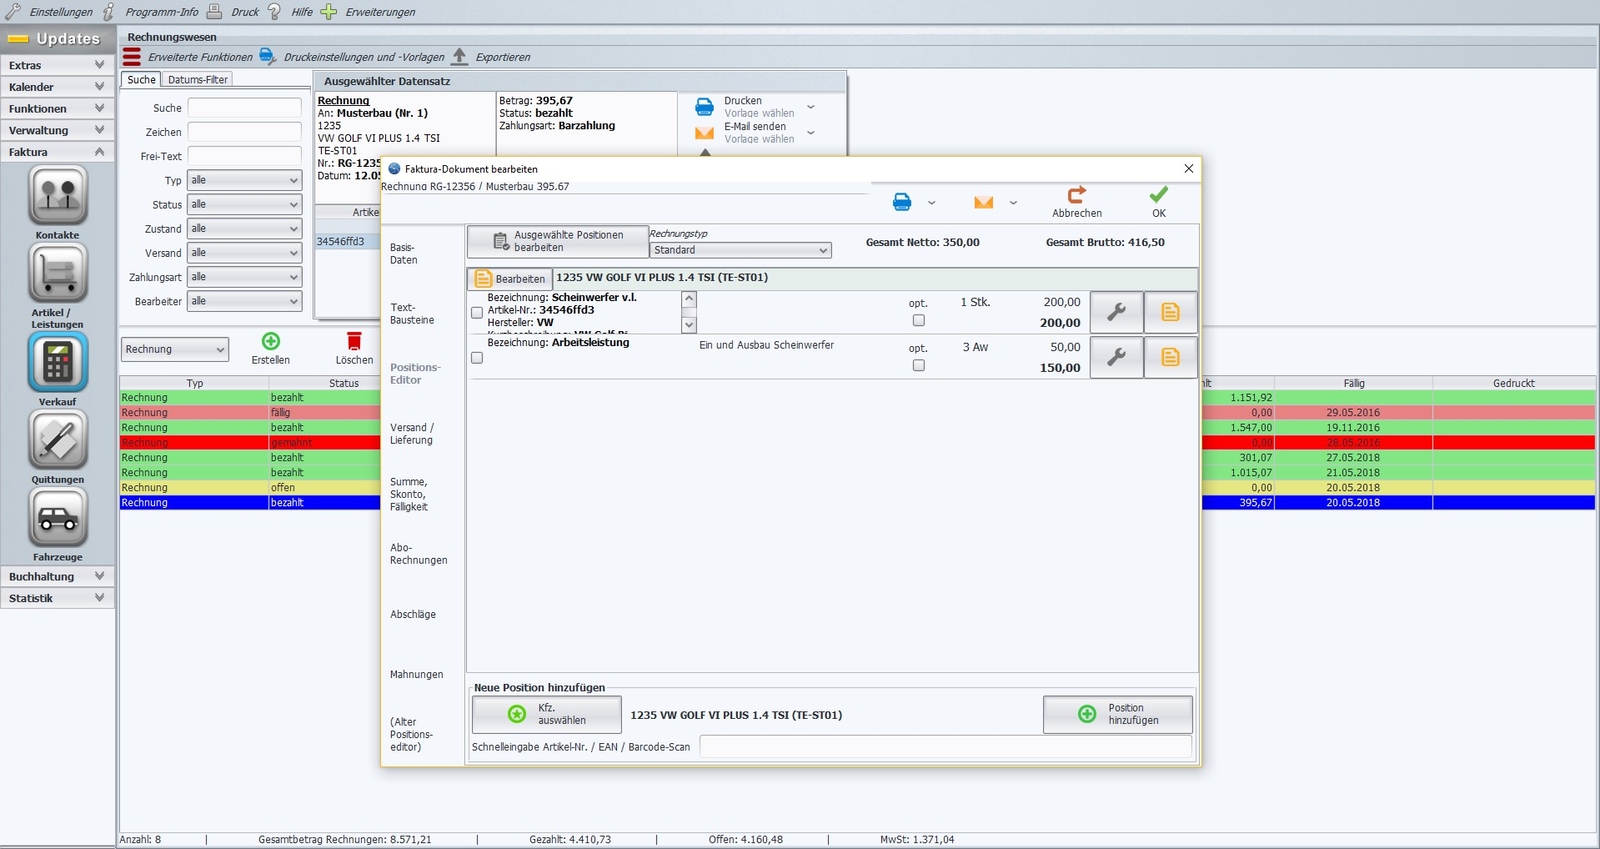Click the Updates button
1600x849 pixels.
[57, 39]
